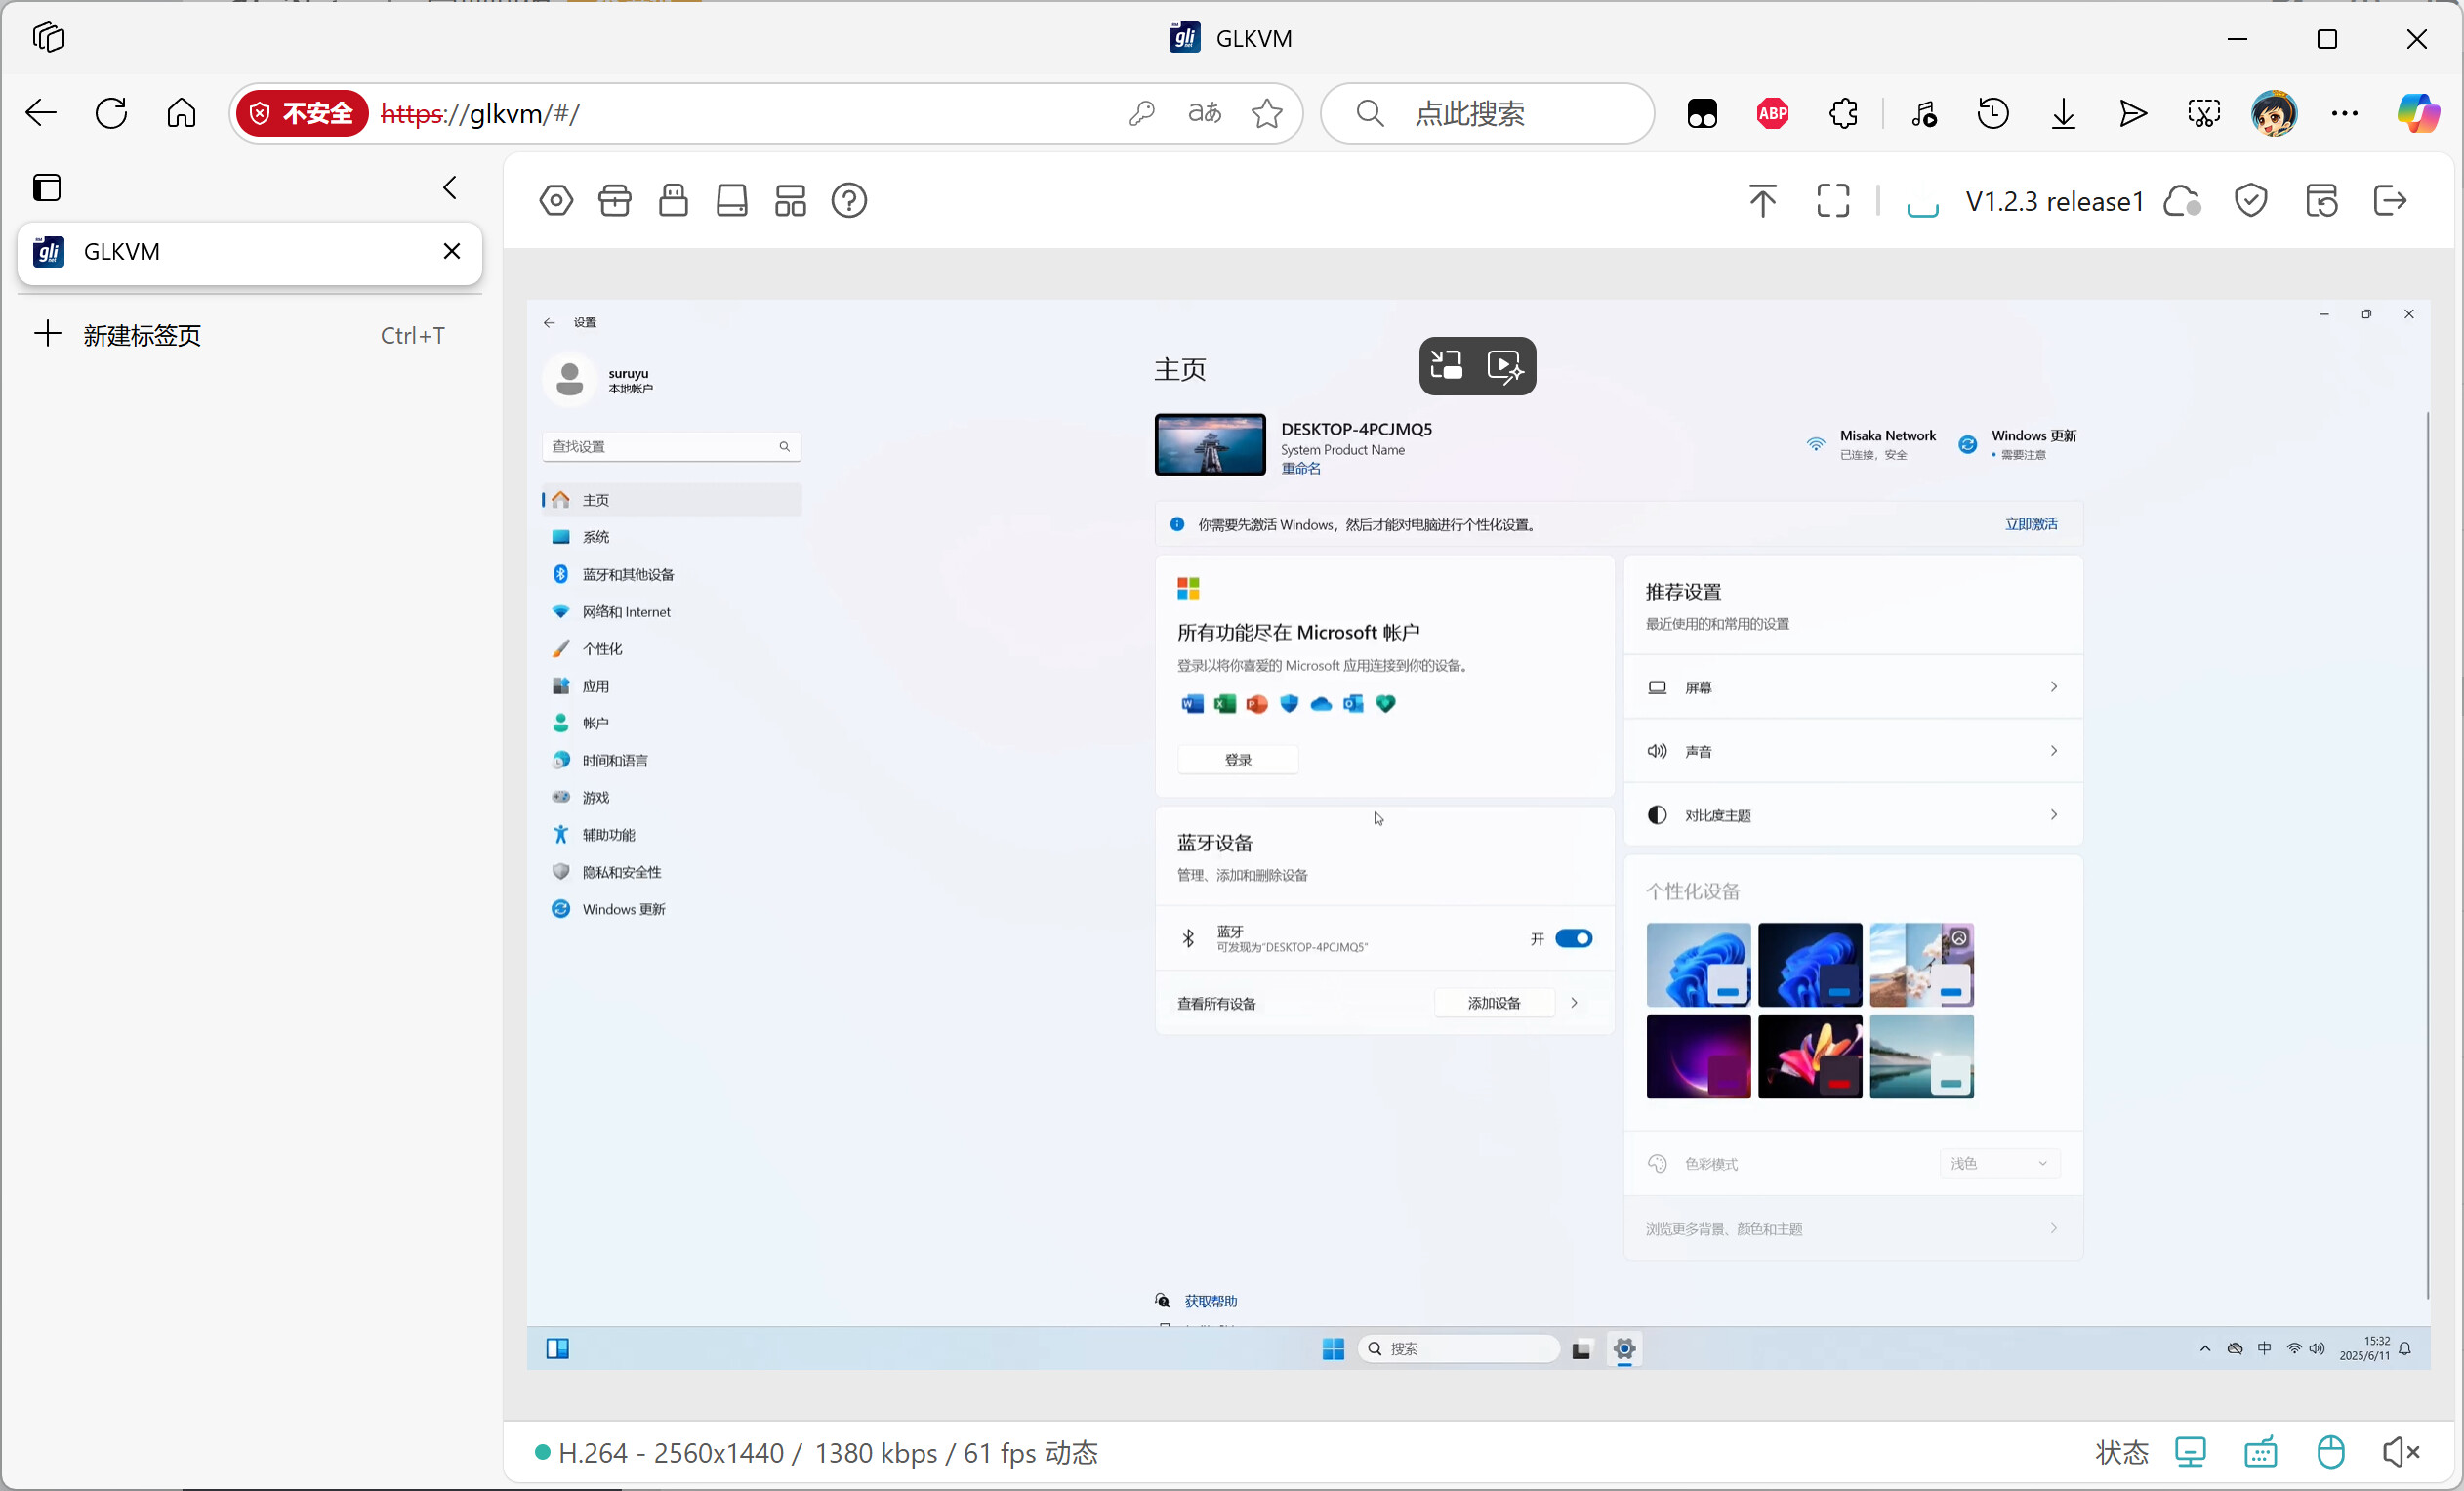Toggle the Bluetooth switch off

coord(1573,938)
